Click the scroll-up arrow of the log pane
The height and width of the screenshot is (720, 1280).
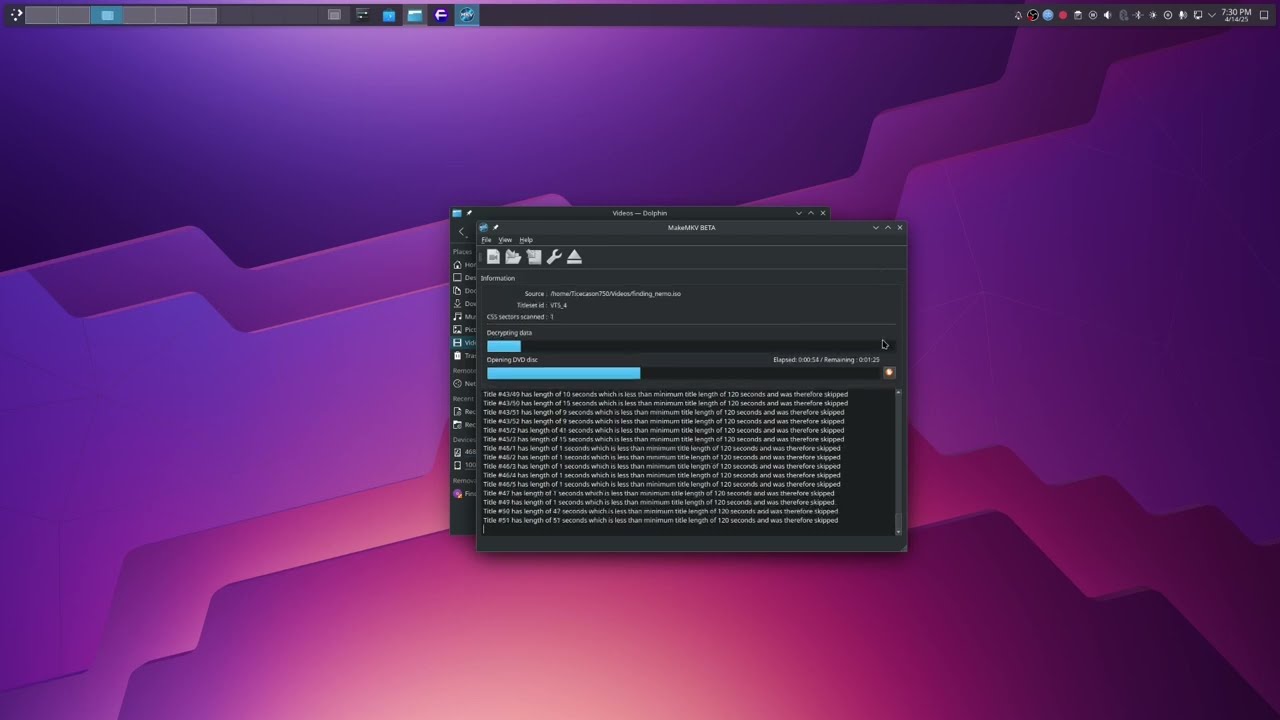click(x=898, y=392)
